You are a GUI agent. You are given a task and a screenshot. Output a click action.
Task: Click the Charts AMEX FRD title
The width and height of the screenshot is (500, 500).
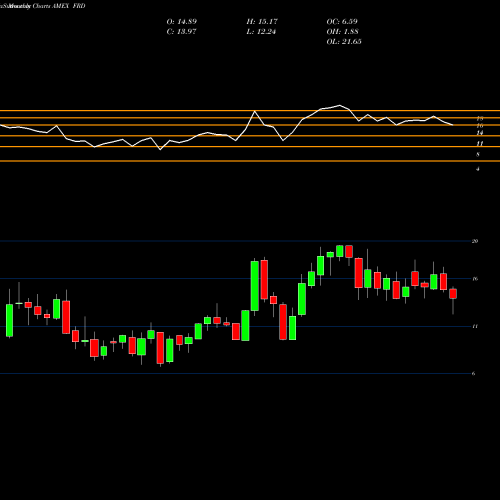59,6
